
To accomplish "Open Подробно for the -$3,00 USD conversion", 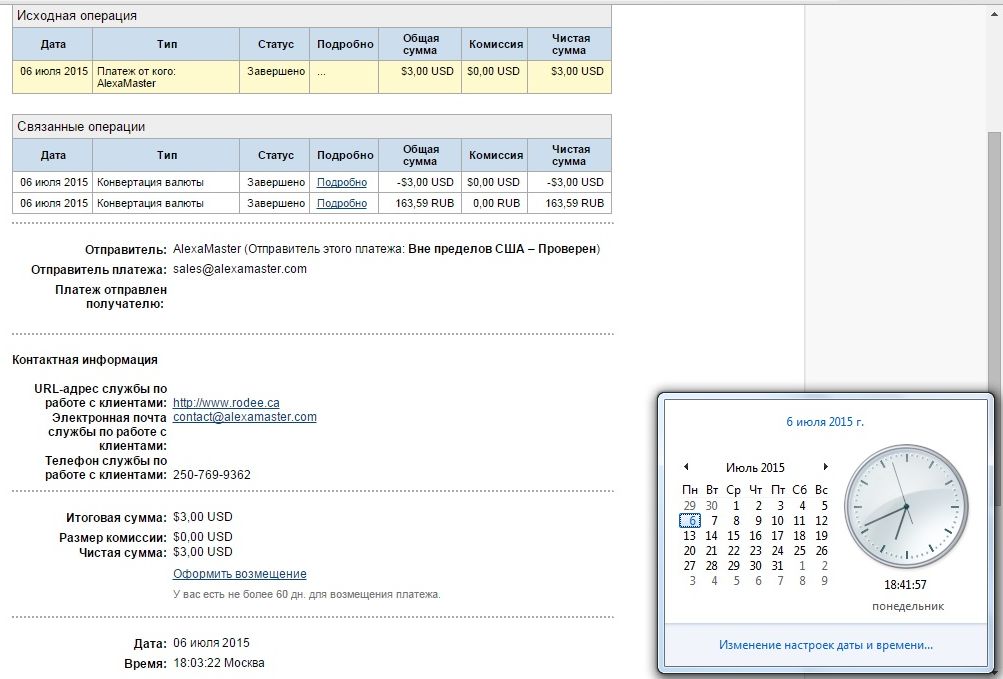I will click(342, 183).
